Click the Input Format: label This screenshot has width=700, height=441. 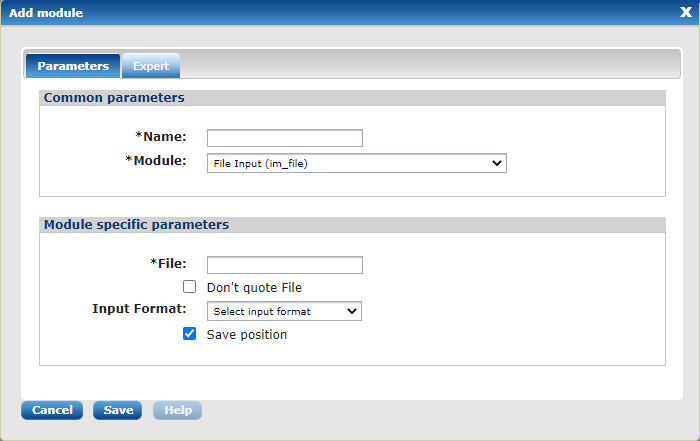click(139, 308)
